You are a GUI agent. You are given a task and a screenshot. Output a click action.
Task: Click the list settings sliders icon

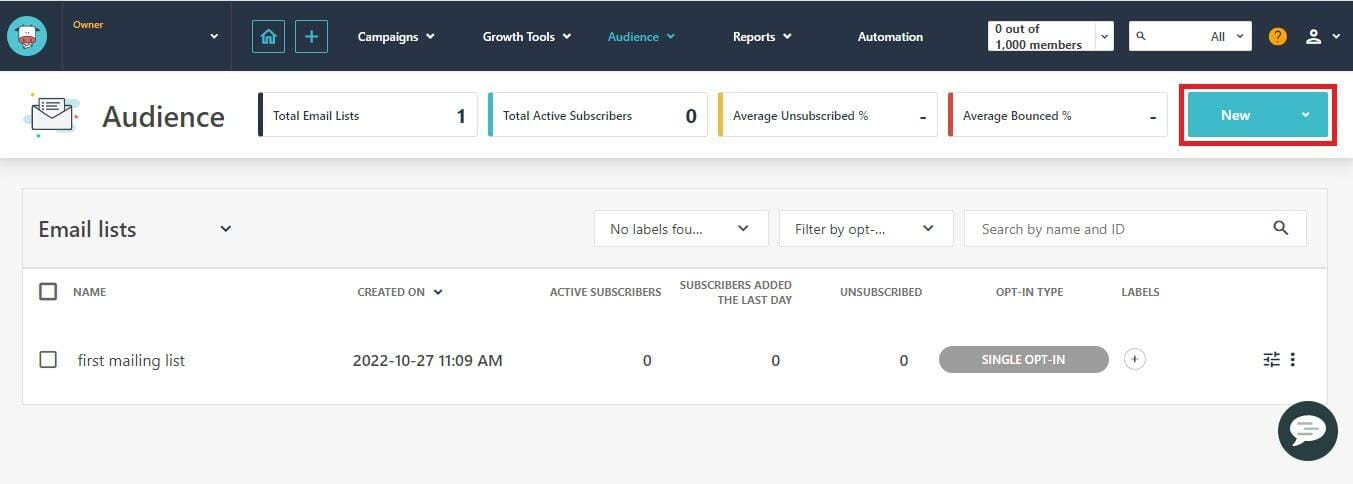1271,360
